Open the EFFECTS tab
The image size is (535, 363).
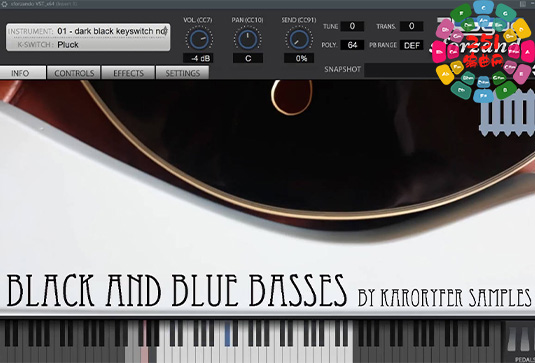click(128, 73)
